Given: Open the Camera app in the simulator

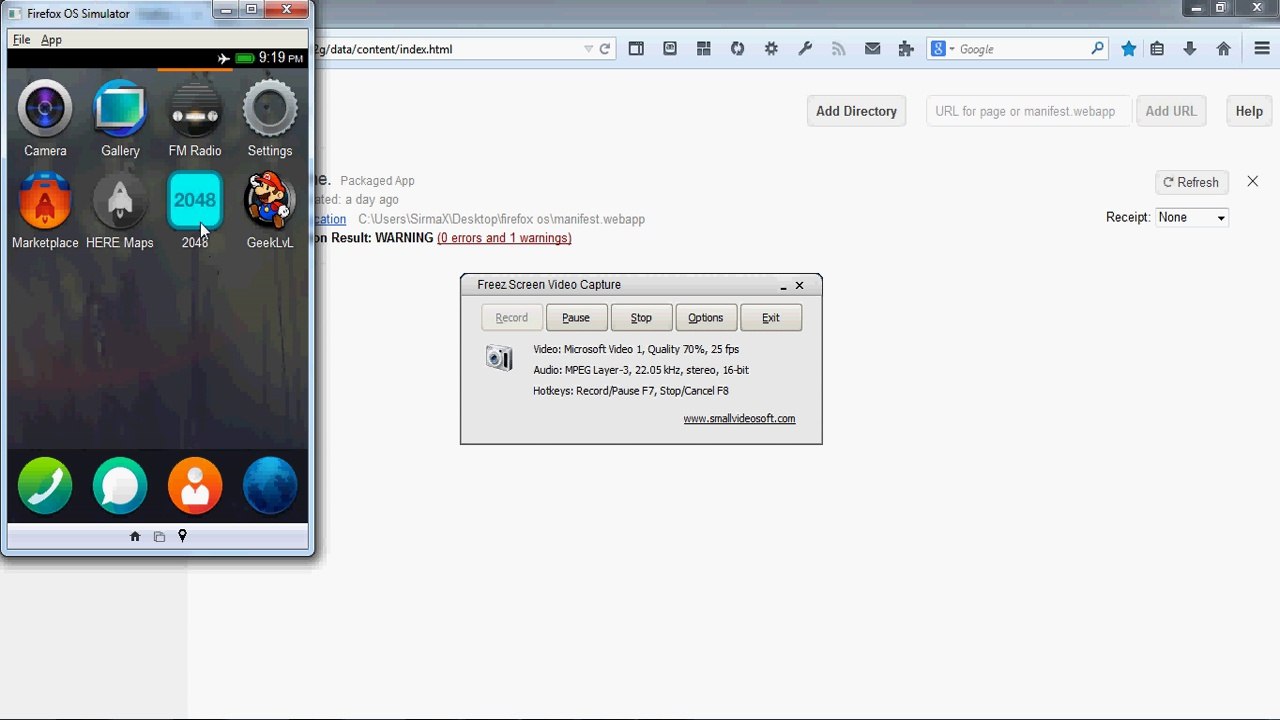Looking at the screenshot, I should (x=45, y=109).
